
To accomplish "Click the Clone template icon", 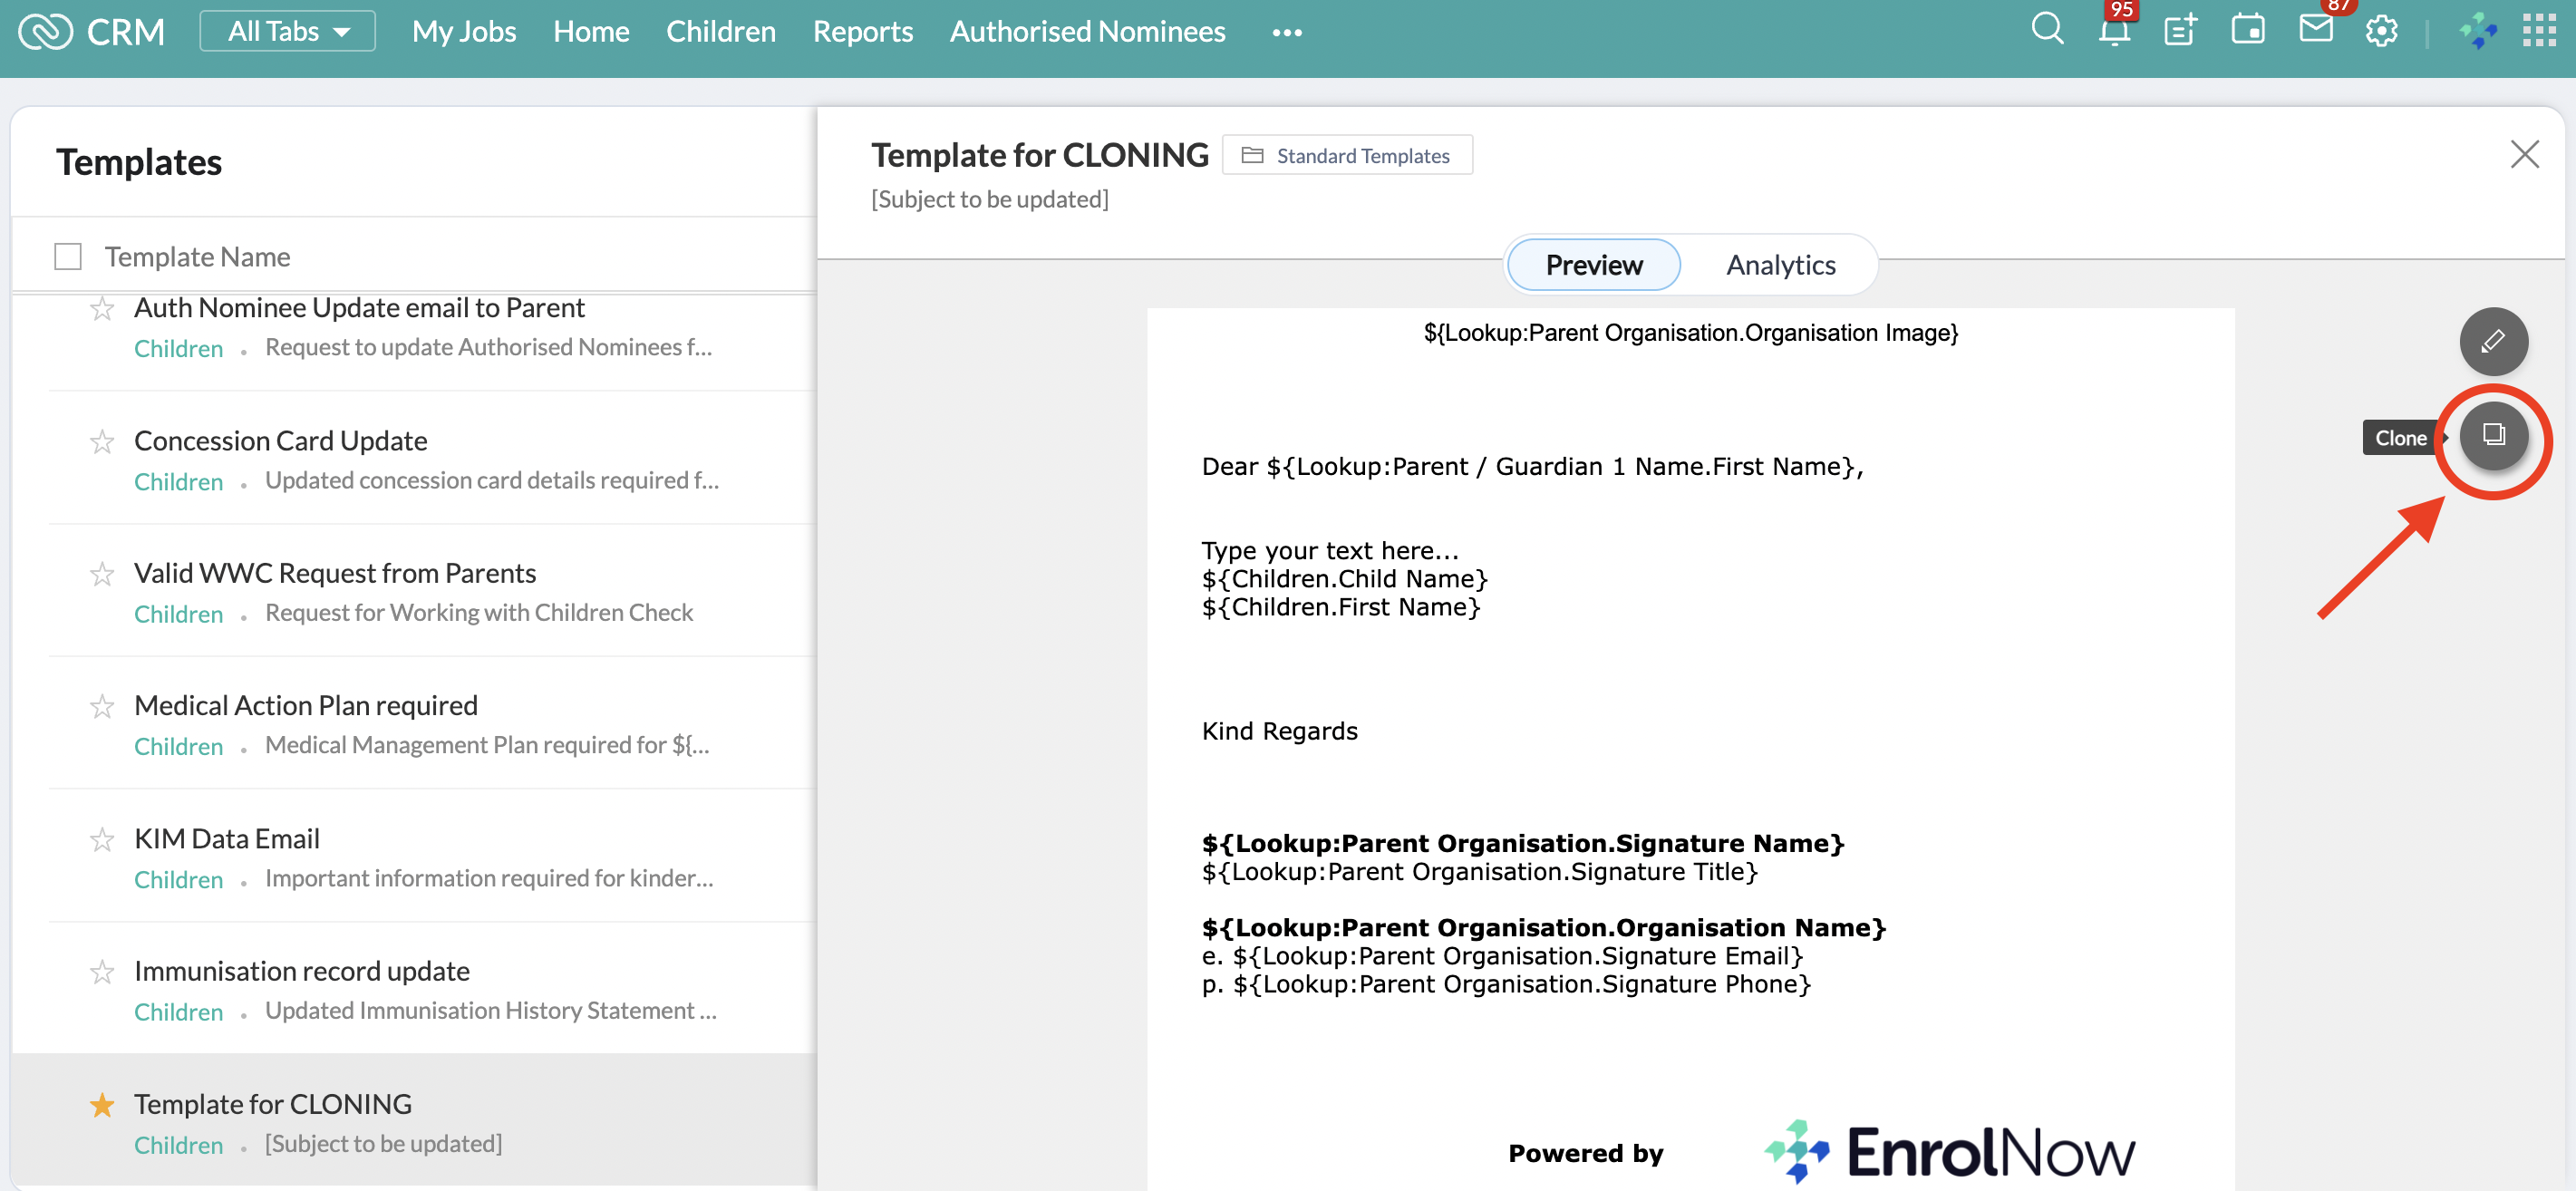I will [x=2493, y=435].
